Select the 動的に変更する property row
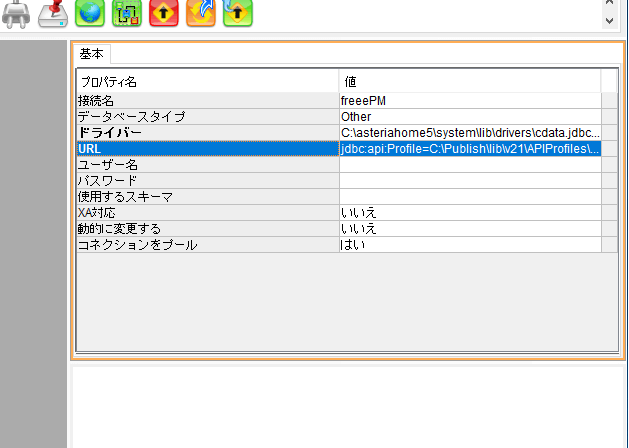Viewport: 629px width, 448px height. pyautogui.click(x=208, y=229)
